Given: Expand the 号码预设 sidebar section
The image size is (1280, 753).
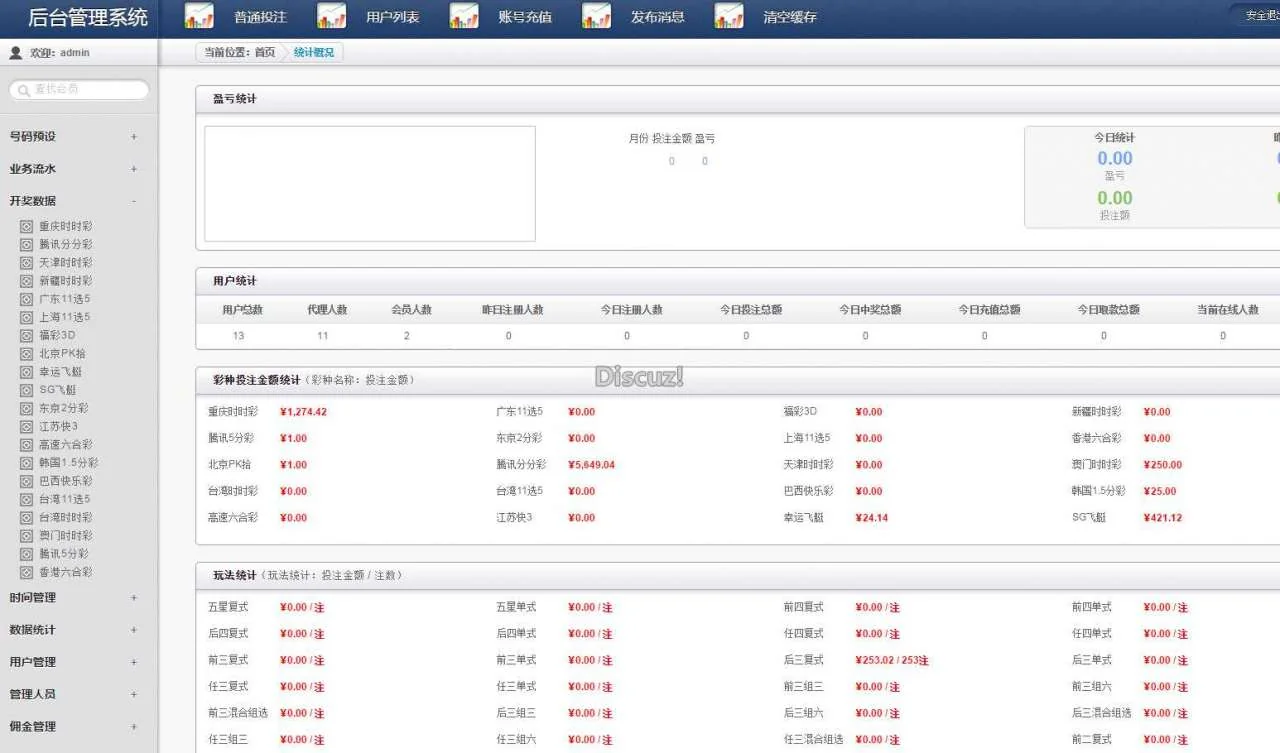Looking at the screenshot, I should 134,137.
